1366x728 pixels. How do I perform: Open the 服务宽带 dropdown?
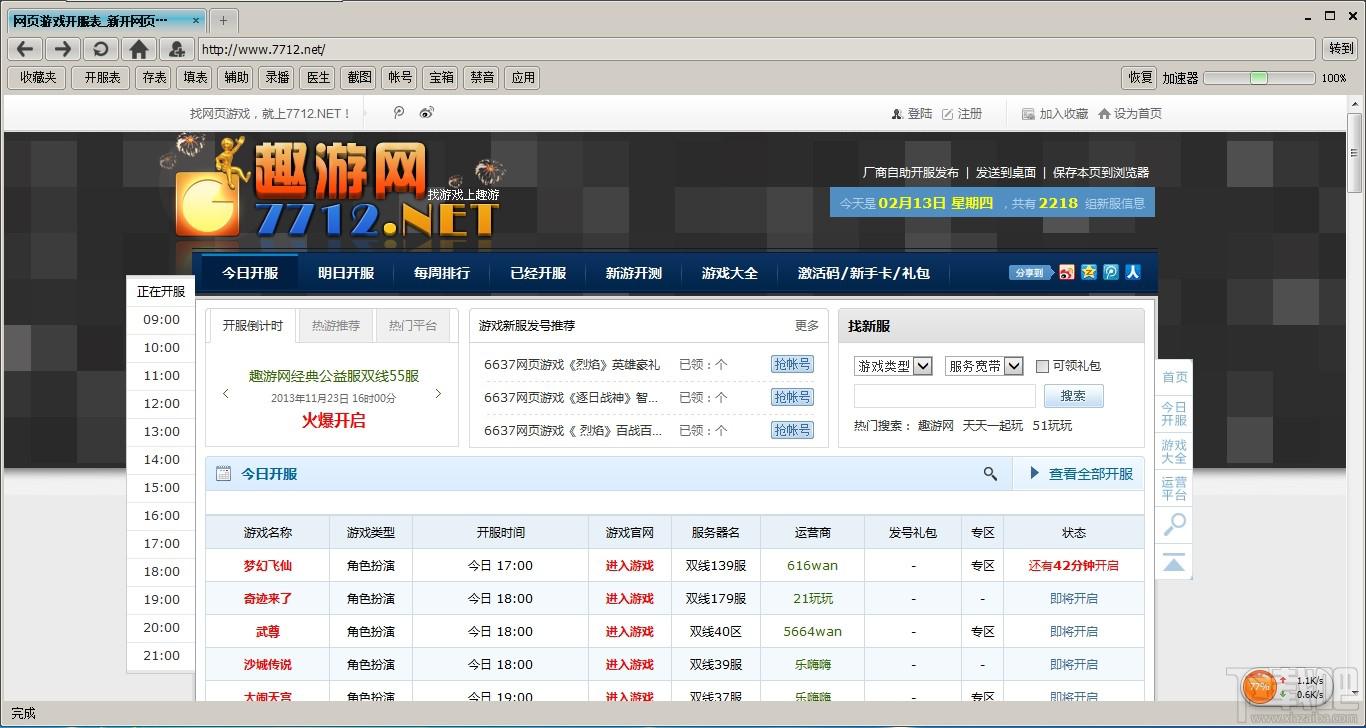tap(984, 366)
